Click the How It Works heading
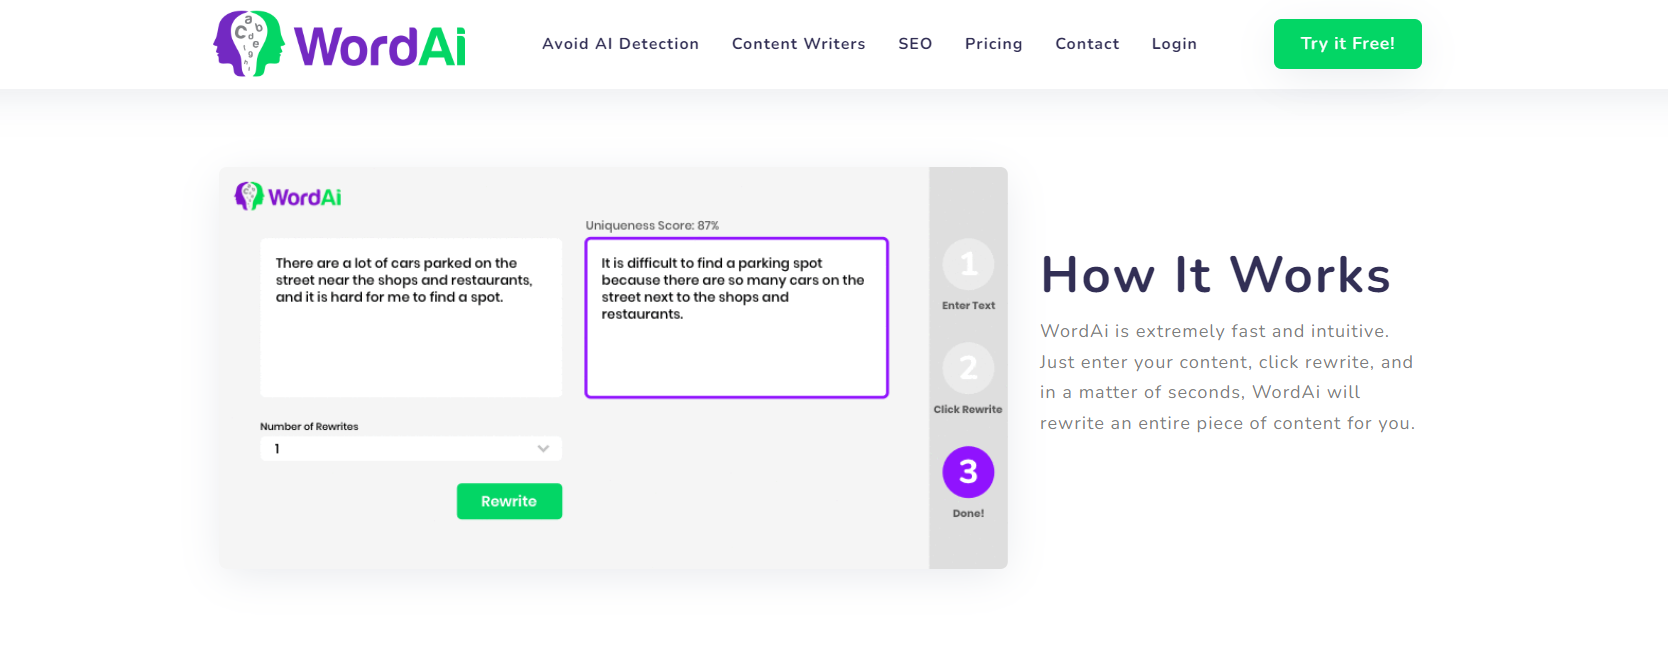This screenshot has width=1668, height=659. pyautogui.click(x=1216, y=275)
